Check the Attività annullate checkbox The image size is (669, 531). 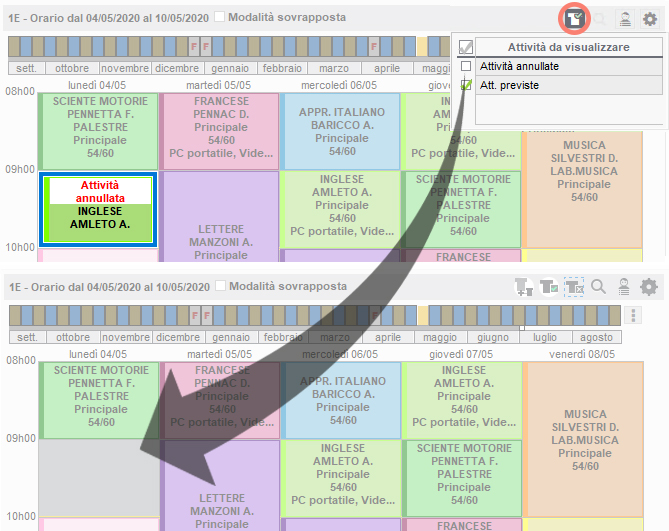(x=466, y=66)
